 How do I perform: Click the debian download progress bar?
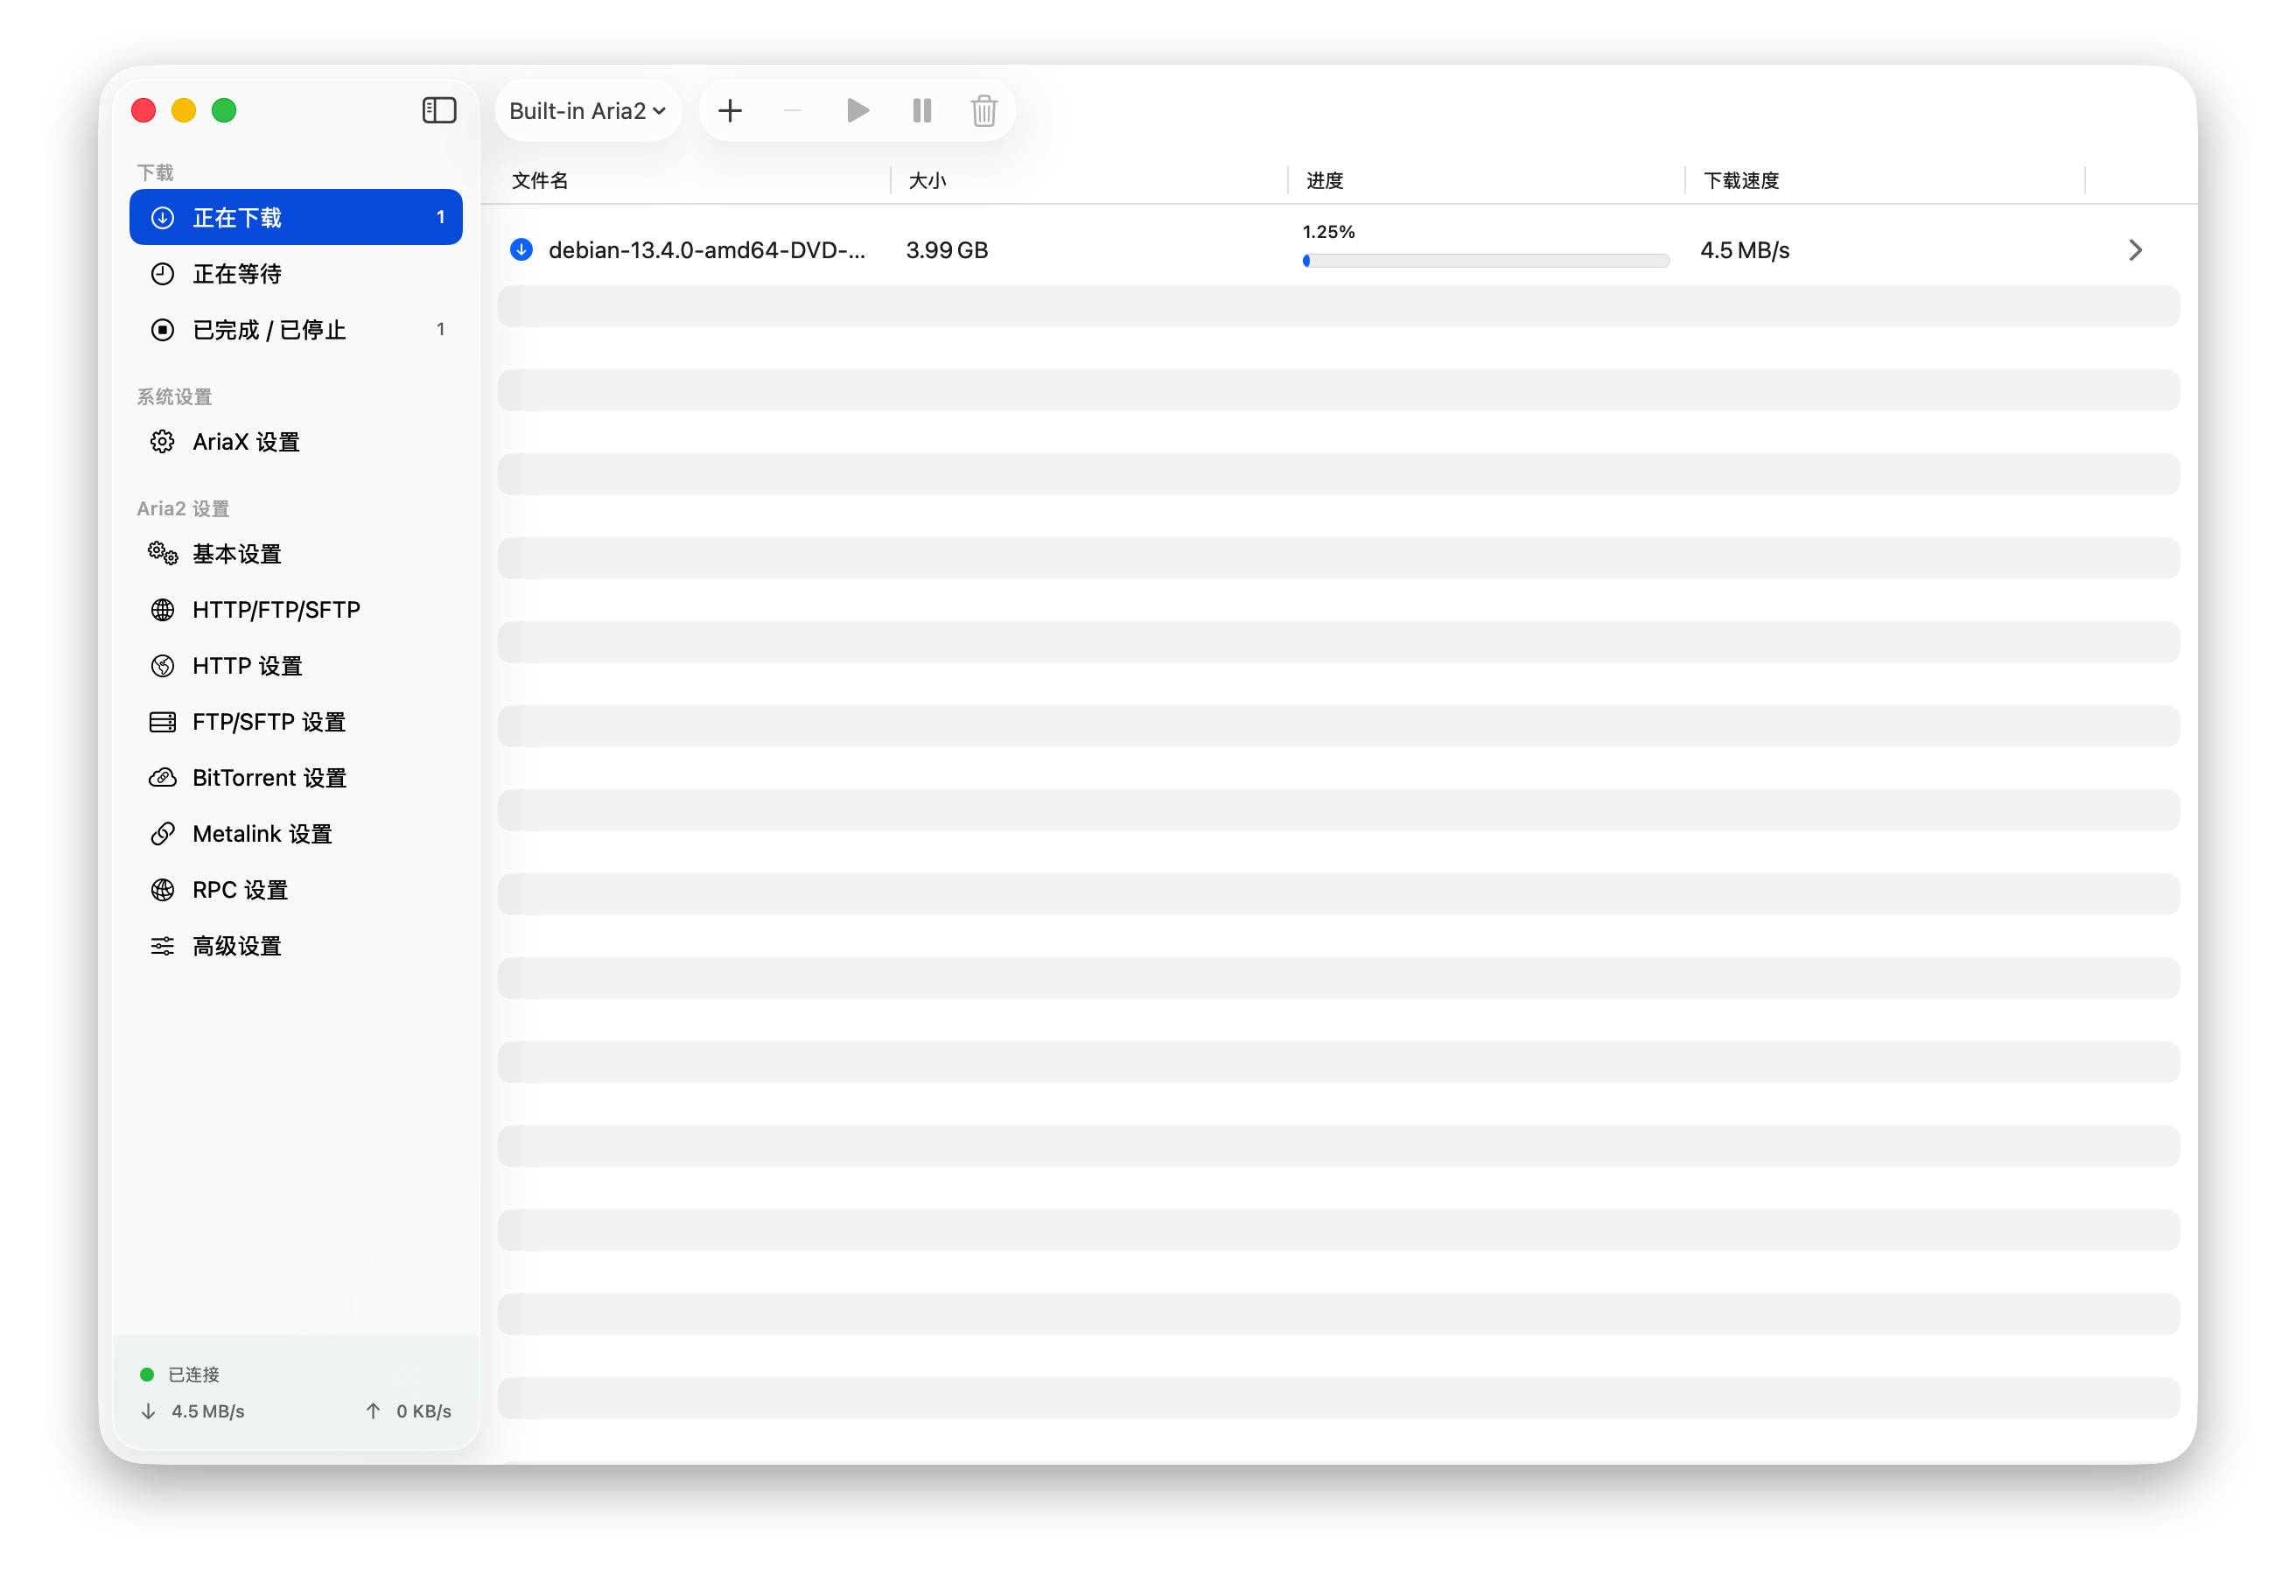(1485, 260)
